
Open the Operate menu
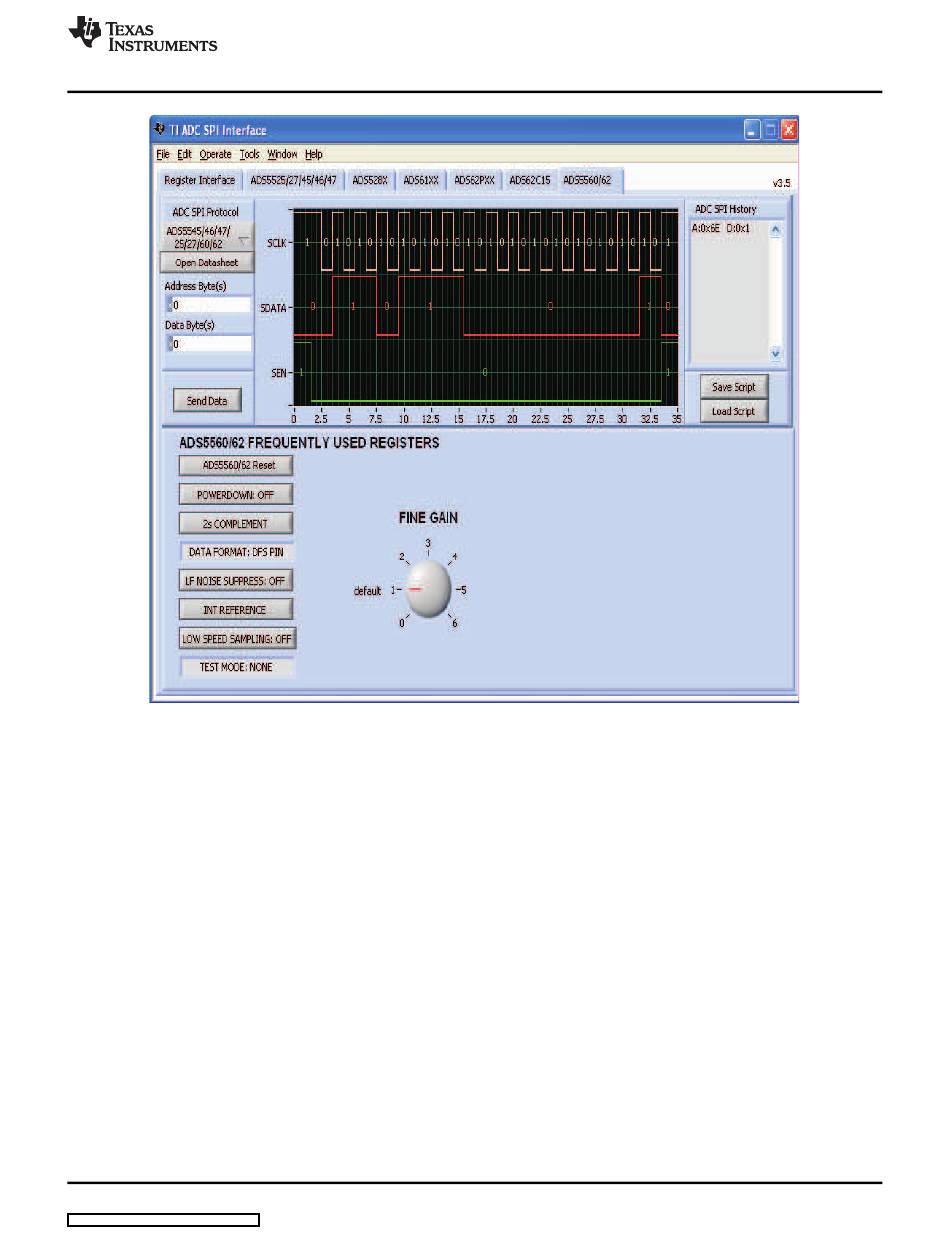point(215,155)
